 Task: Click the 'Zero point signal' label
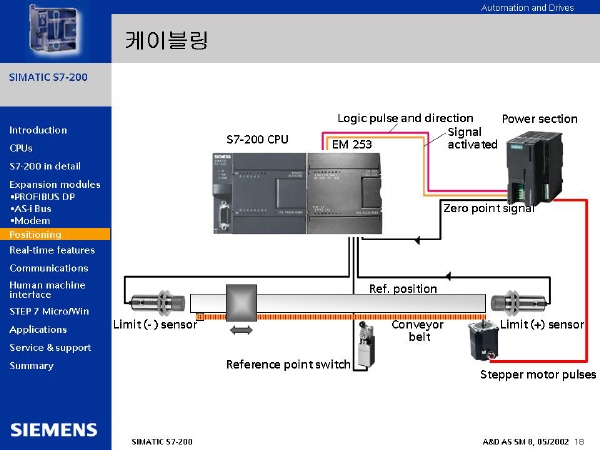(x=489, y=208)
